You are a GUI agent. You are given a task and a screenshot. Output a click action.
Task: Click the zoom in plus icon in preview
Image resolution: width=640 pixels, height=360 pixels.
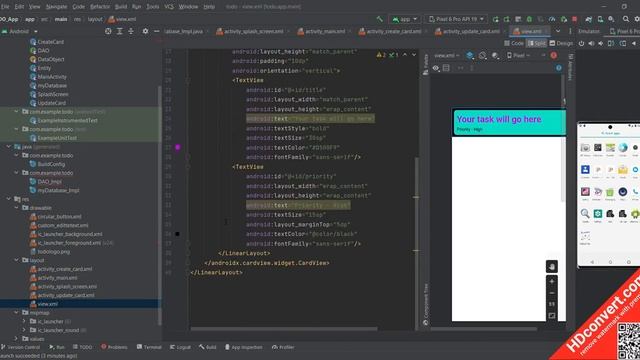click(x=552, y=282)
